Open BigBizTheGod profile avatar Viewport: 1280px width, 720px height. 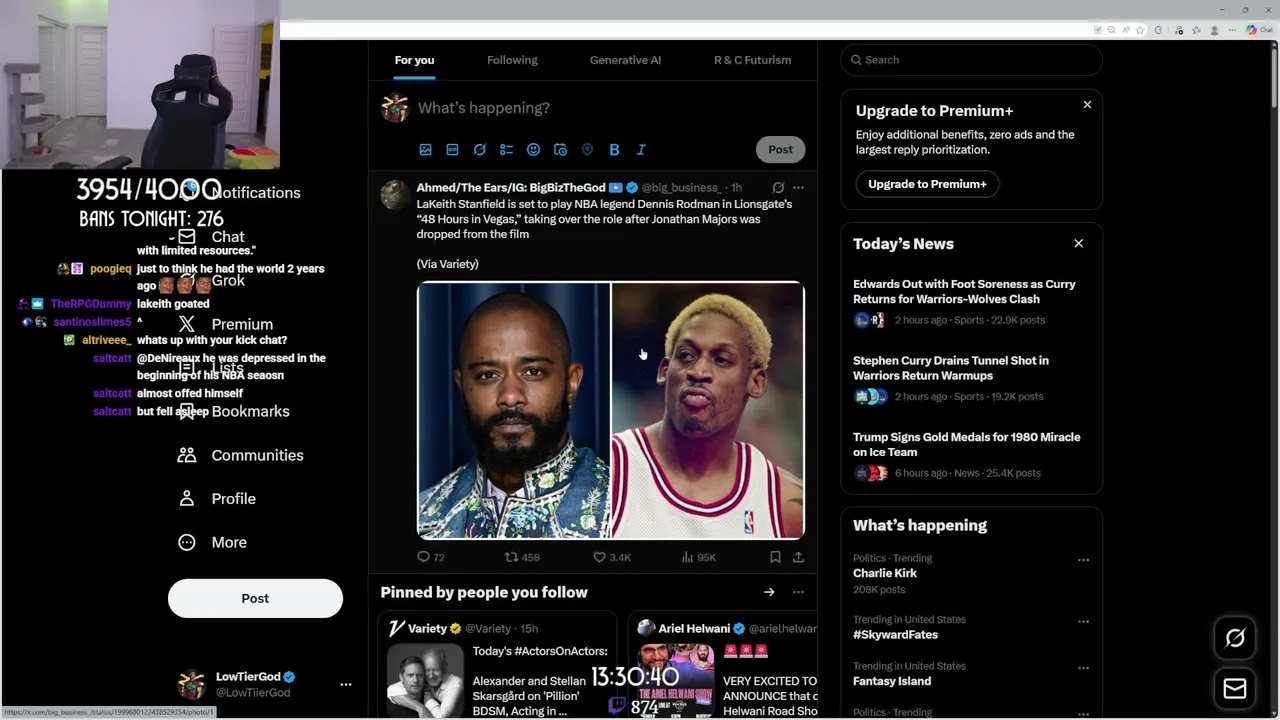[395, 195]
